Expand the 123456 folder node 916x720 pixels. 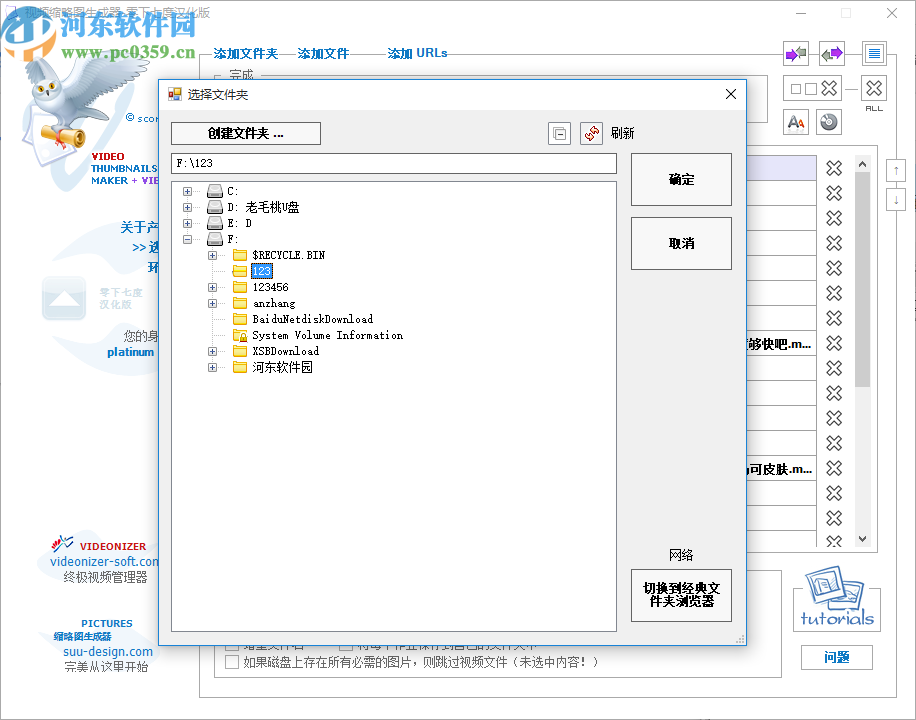point(211,287)
